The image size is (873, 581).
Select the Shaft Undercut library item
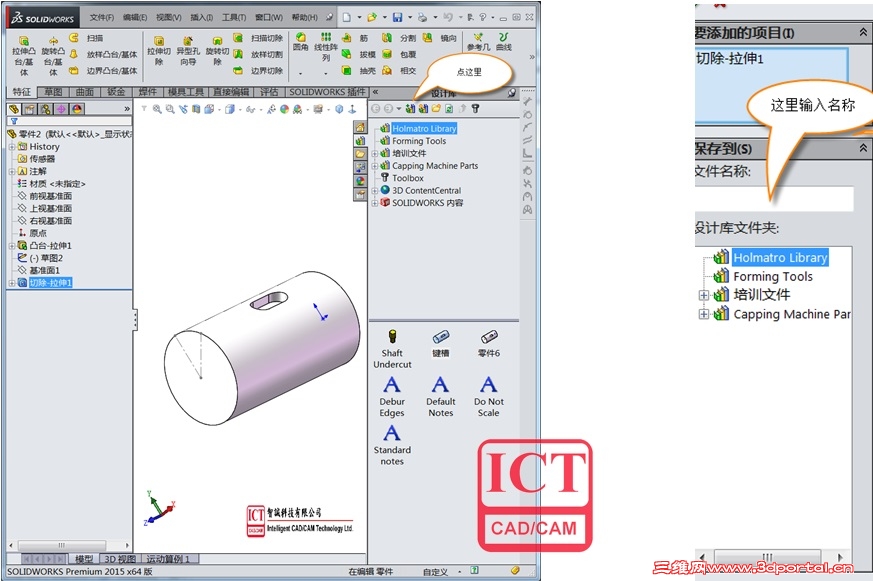(392, 349)
